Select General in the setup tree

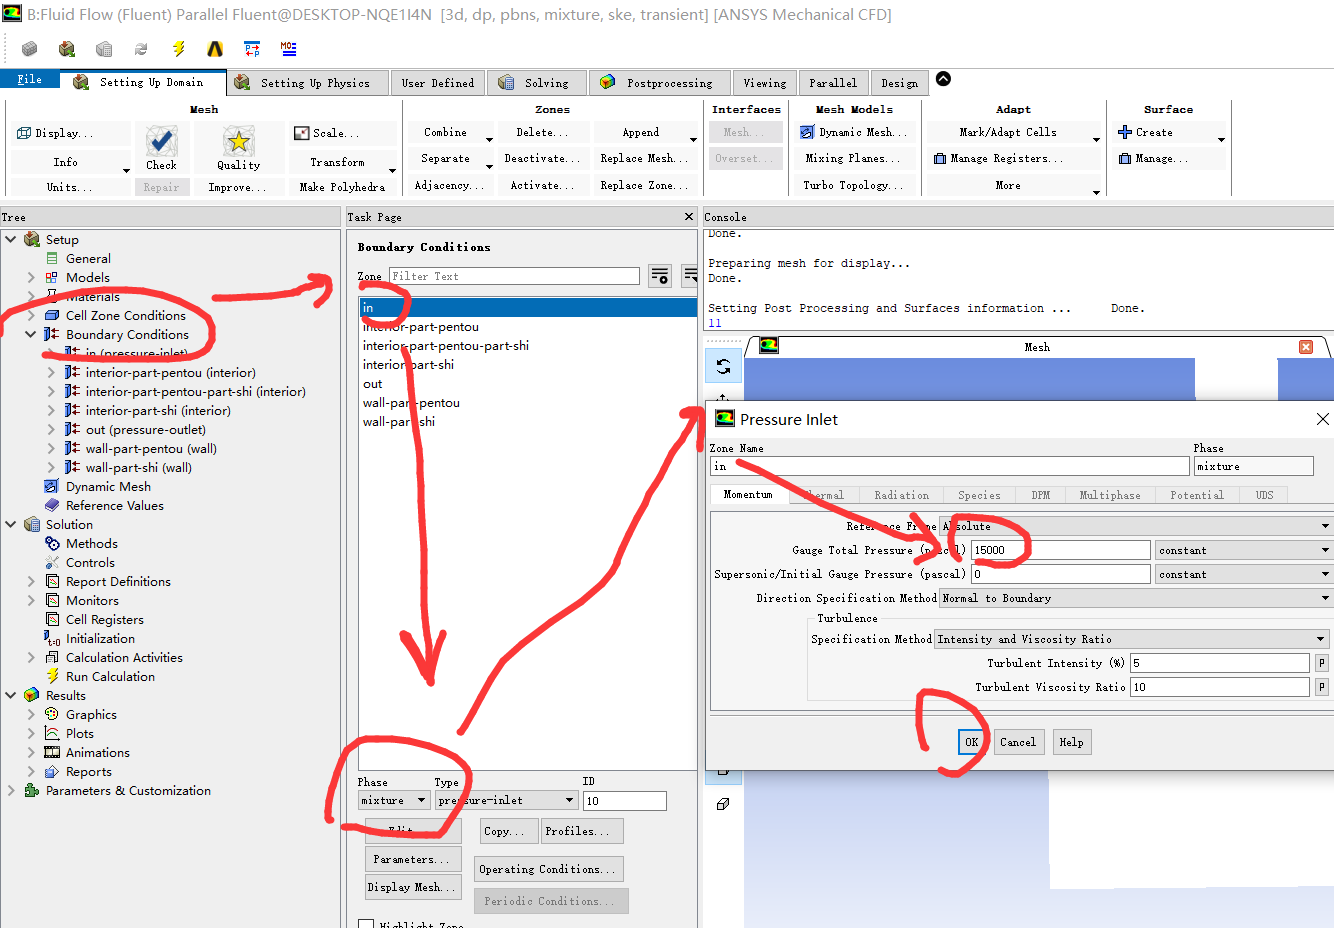coord(88,258)
